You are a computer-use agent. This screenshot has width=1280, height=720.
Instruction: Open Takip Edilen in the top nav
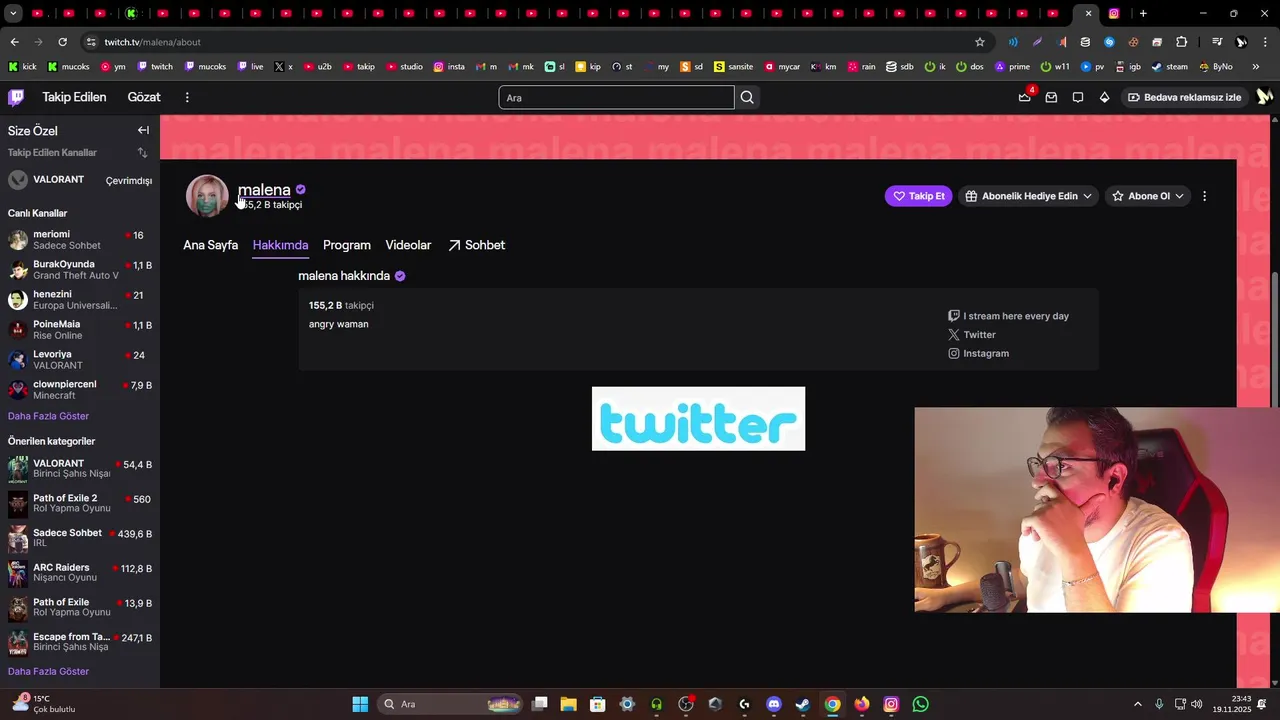tap(74, 97)
